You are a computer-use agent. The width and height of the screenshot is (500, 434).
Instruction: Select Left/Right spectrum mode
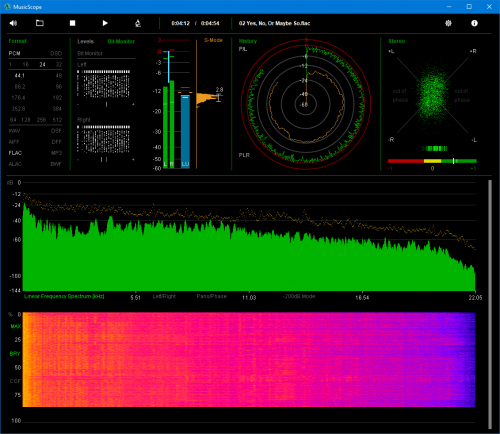tap(164, 296)
